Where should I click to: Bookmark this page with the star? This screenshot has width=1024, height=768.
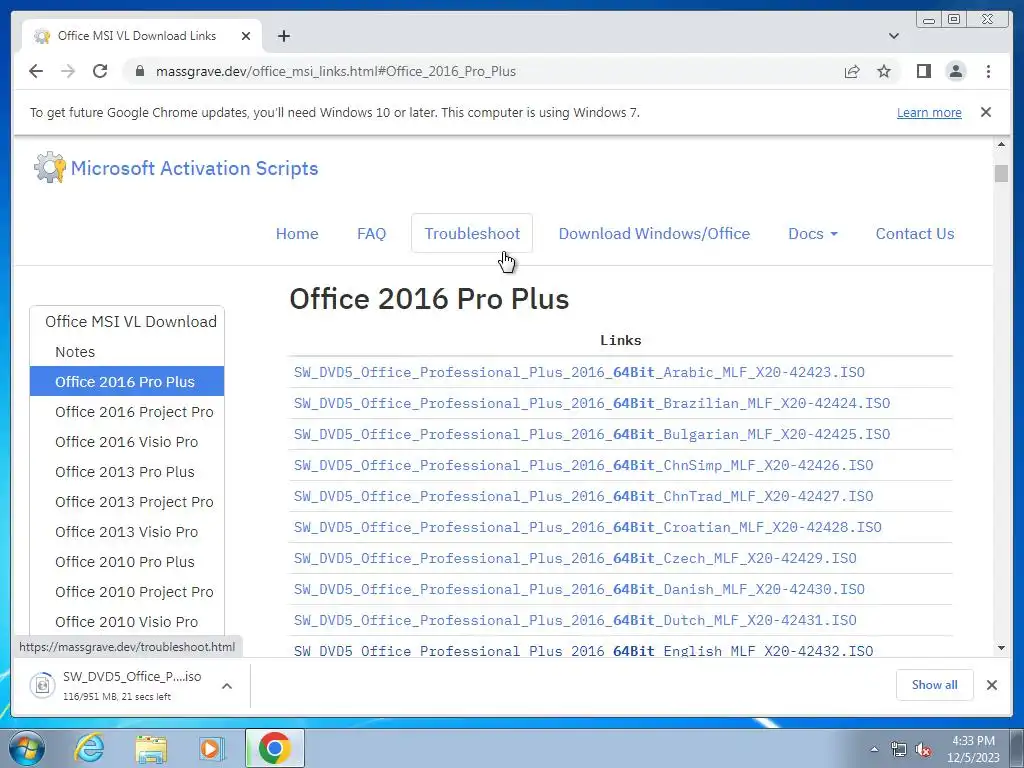pos(884,71)
